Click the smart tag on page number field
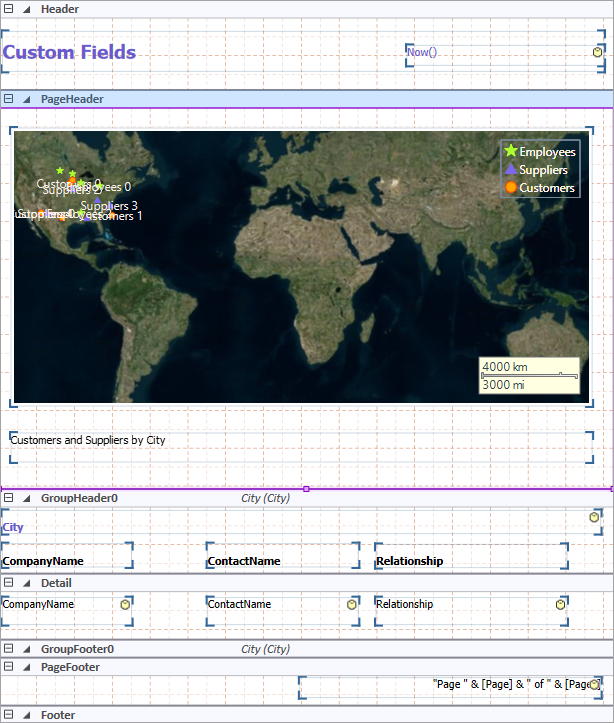The image size is (614, 723). tap(596, 684)
